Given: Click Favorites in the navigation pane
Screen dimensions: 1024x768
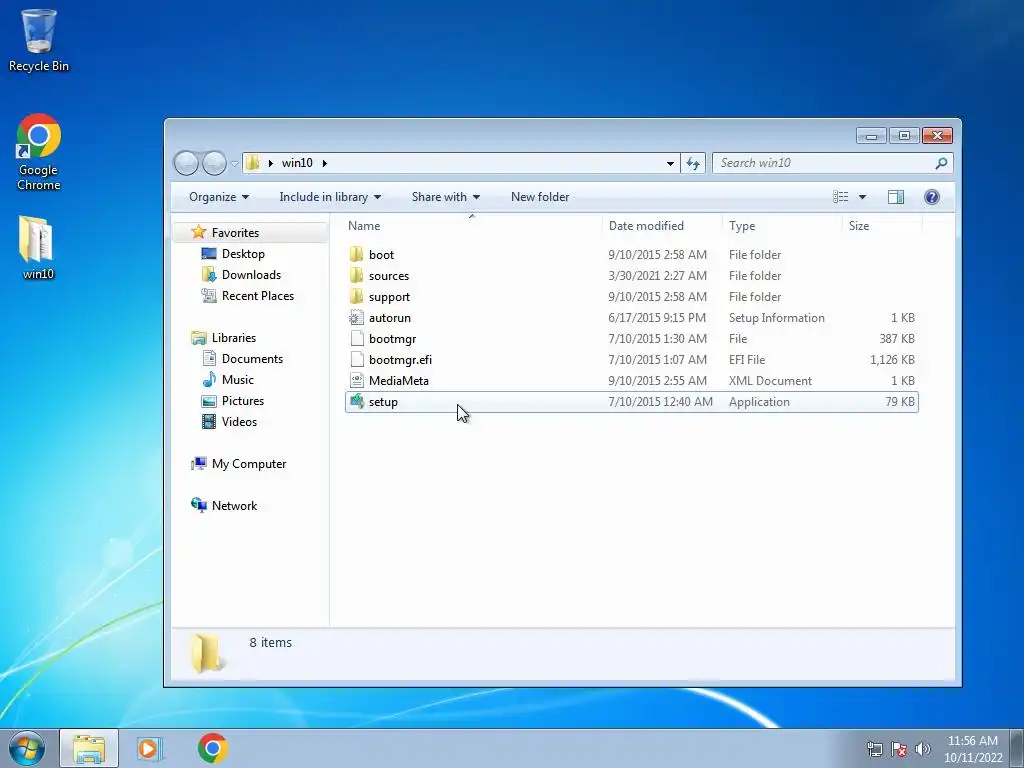Looking at the screenshot, I should pyautogui.click(x=235, y=232).
